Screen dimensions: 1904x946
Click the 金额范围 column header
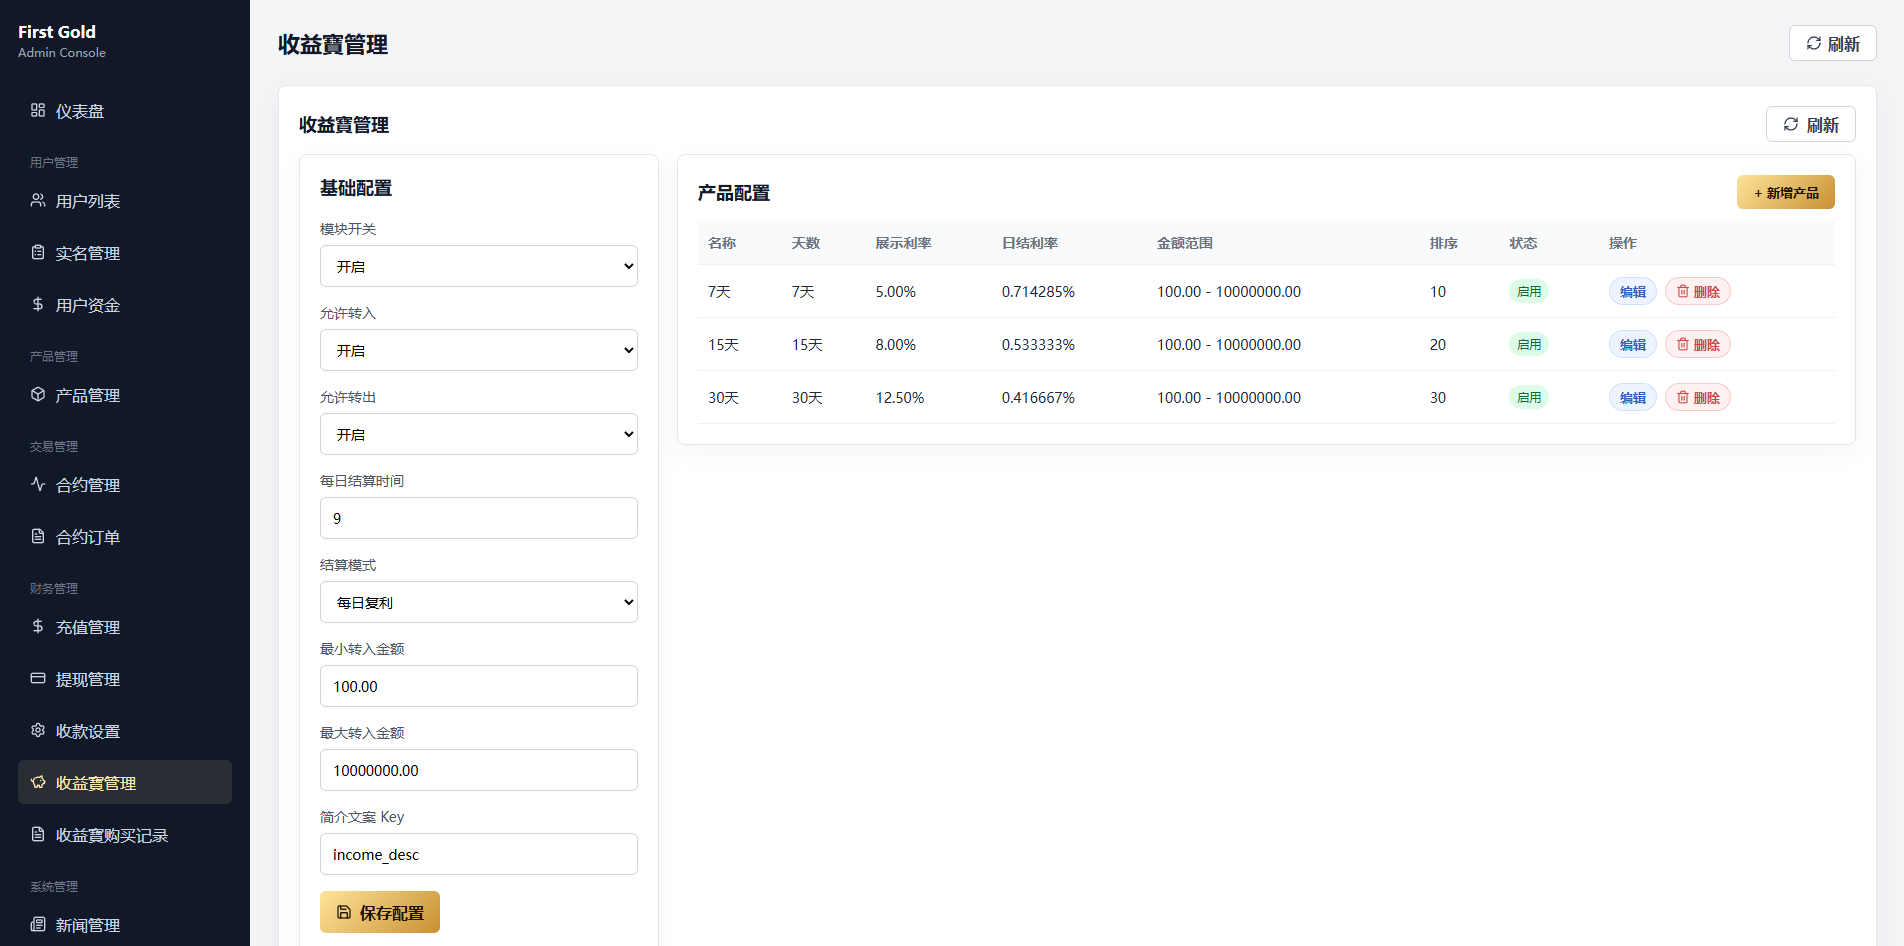(1185, 243)
